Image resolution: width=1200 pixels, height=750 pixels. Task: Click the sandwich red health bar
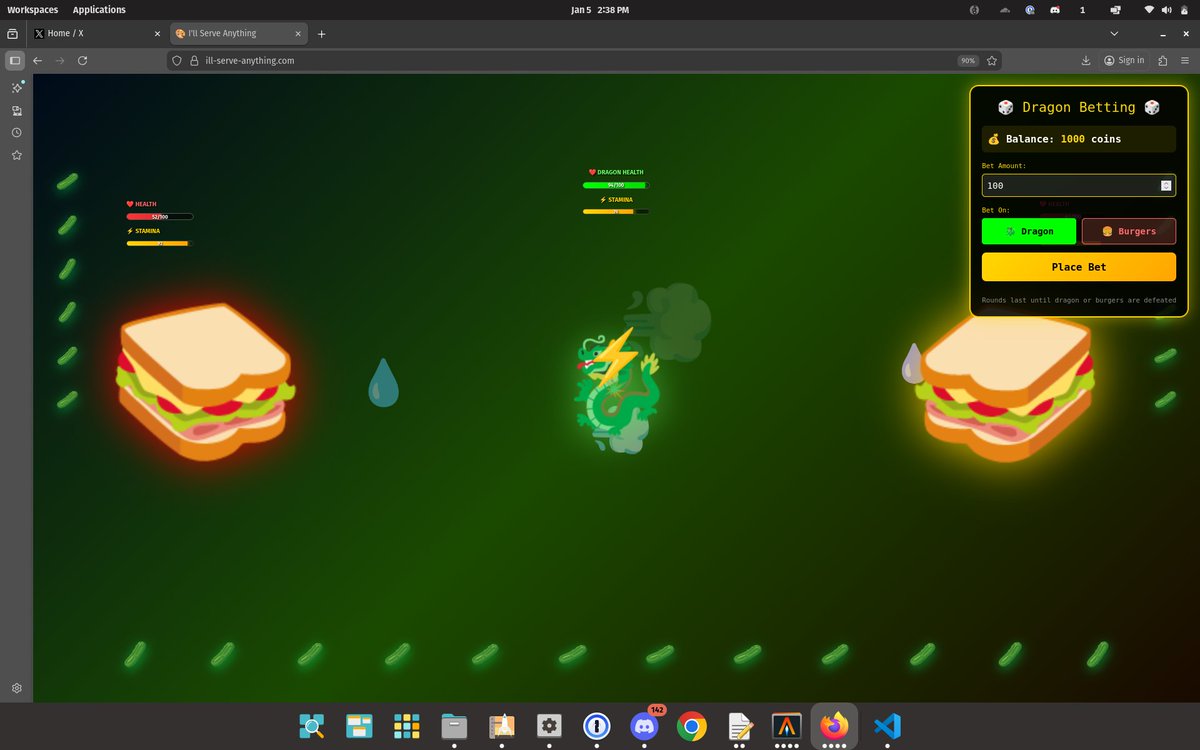coord(160,216)
